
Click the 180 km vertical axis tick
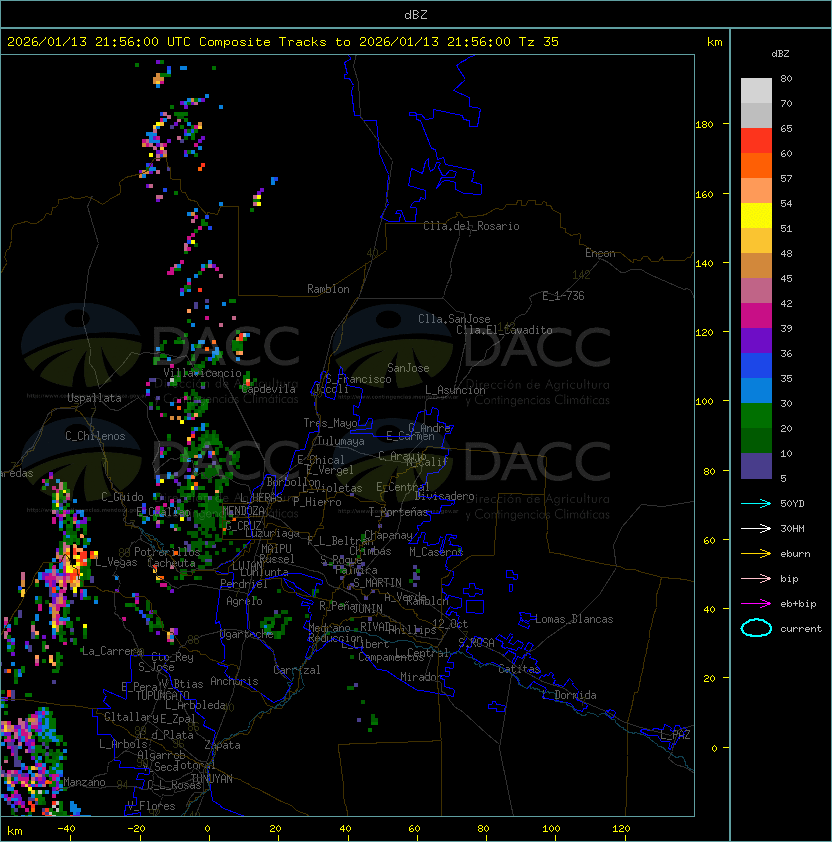coord(704,125)
